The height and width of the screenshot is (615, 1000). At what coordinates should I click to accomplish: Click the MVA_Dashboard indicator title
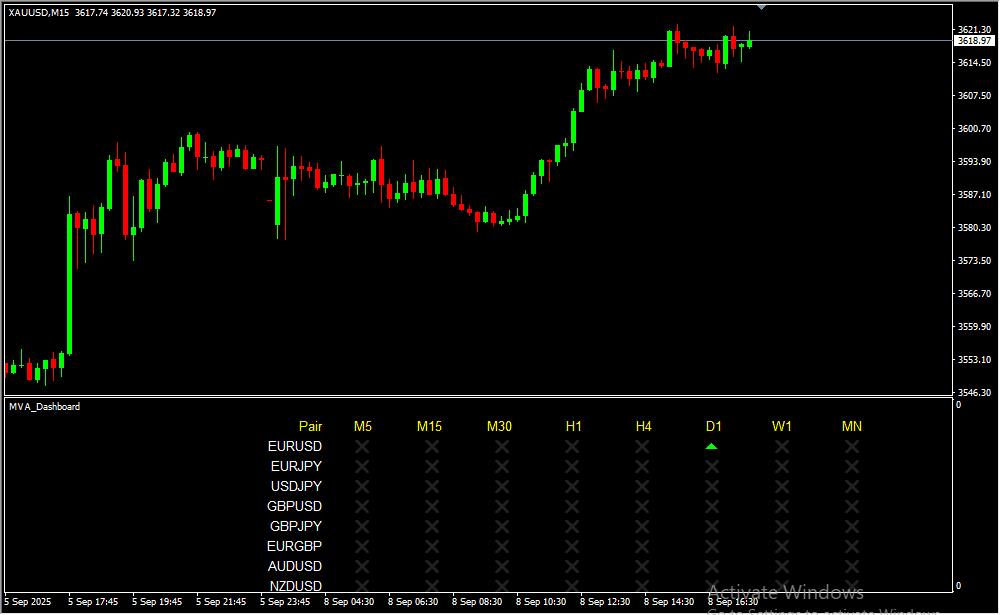click(44, 407)
